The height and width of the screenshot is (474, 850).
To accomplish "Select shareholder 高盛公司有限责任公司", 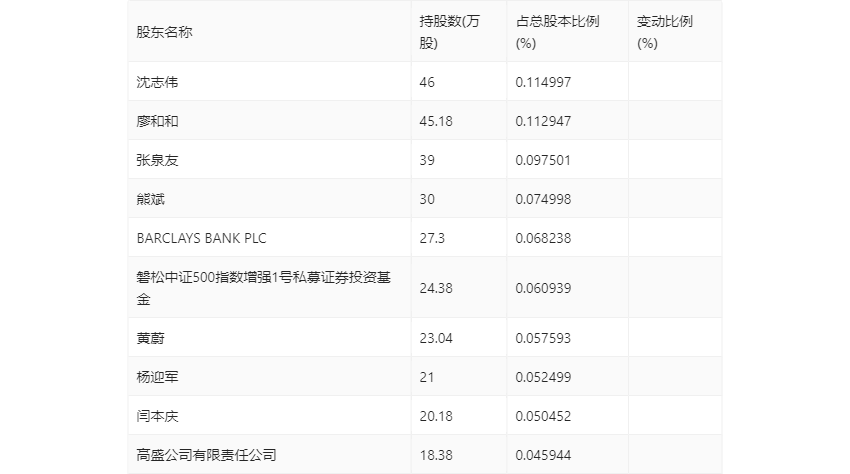I will (206, 455).
